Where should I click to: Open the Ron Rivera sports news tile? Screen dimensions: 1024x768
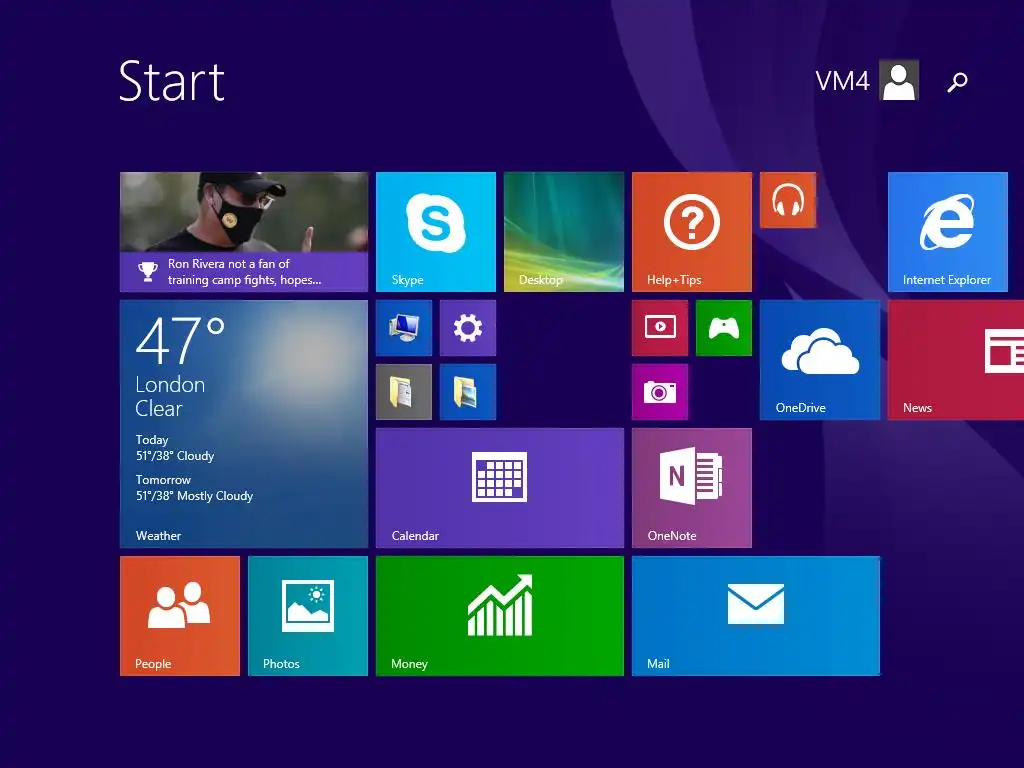tap(244, 232)
